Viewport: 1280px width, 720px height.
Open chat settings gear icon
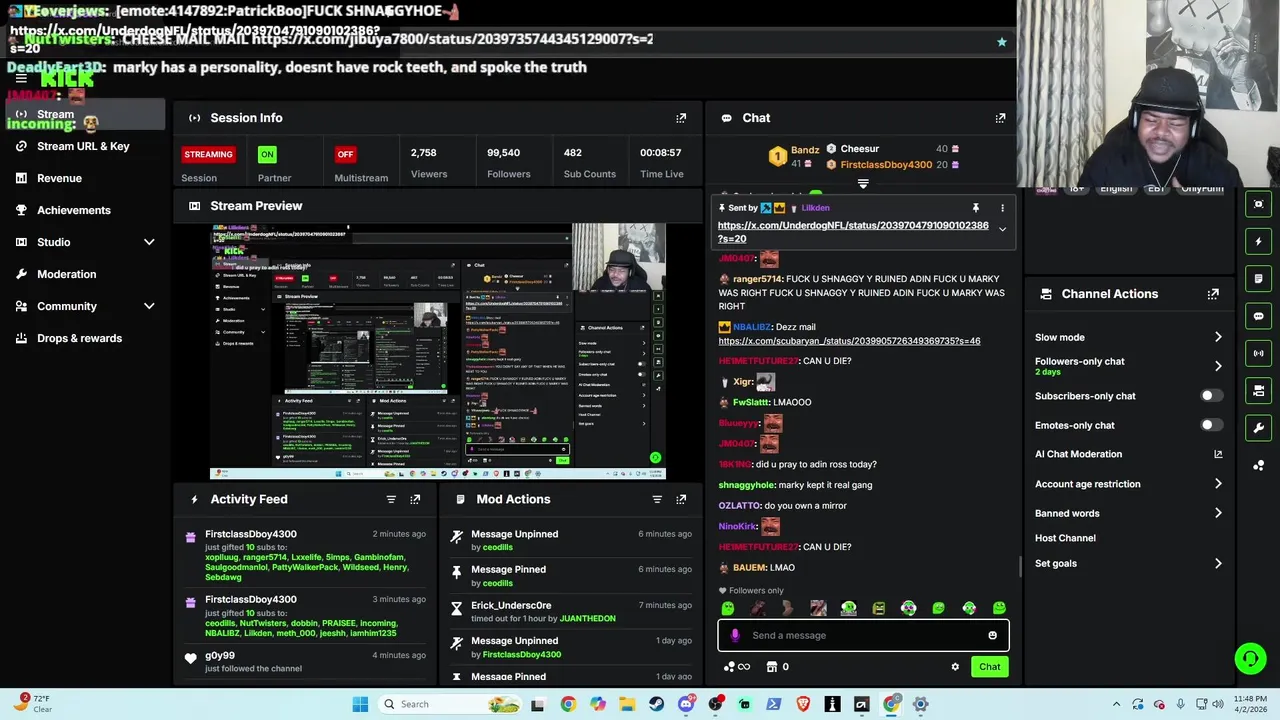tap(955, 667)
